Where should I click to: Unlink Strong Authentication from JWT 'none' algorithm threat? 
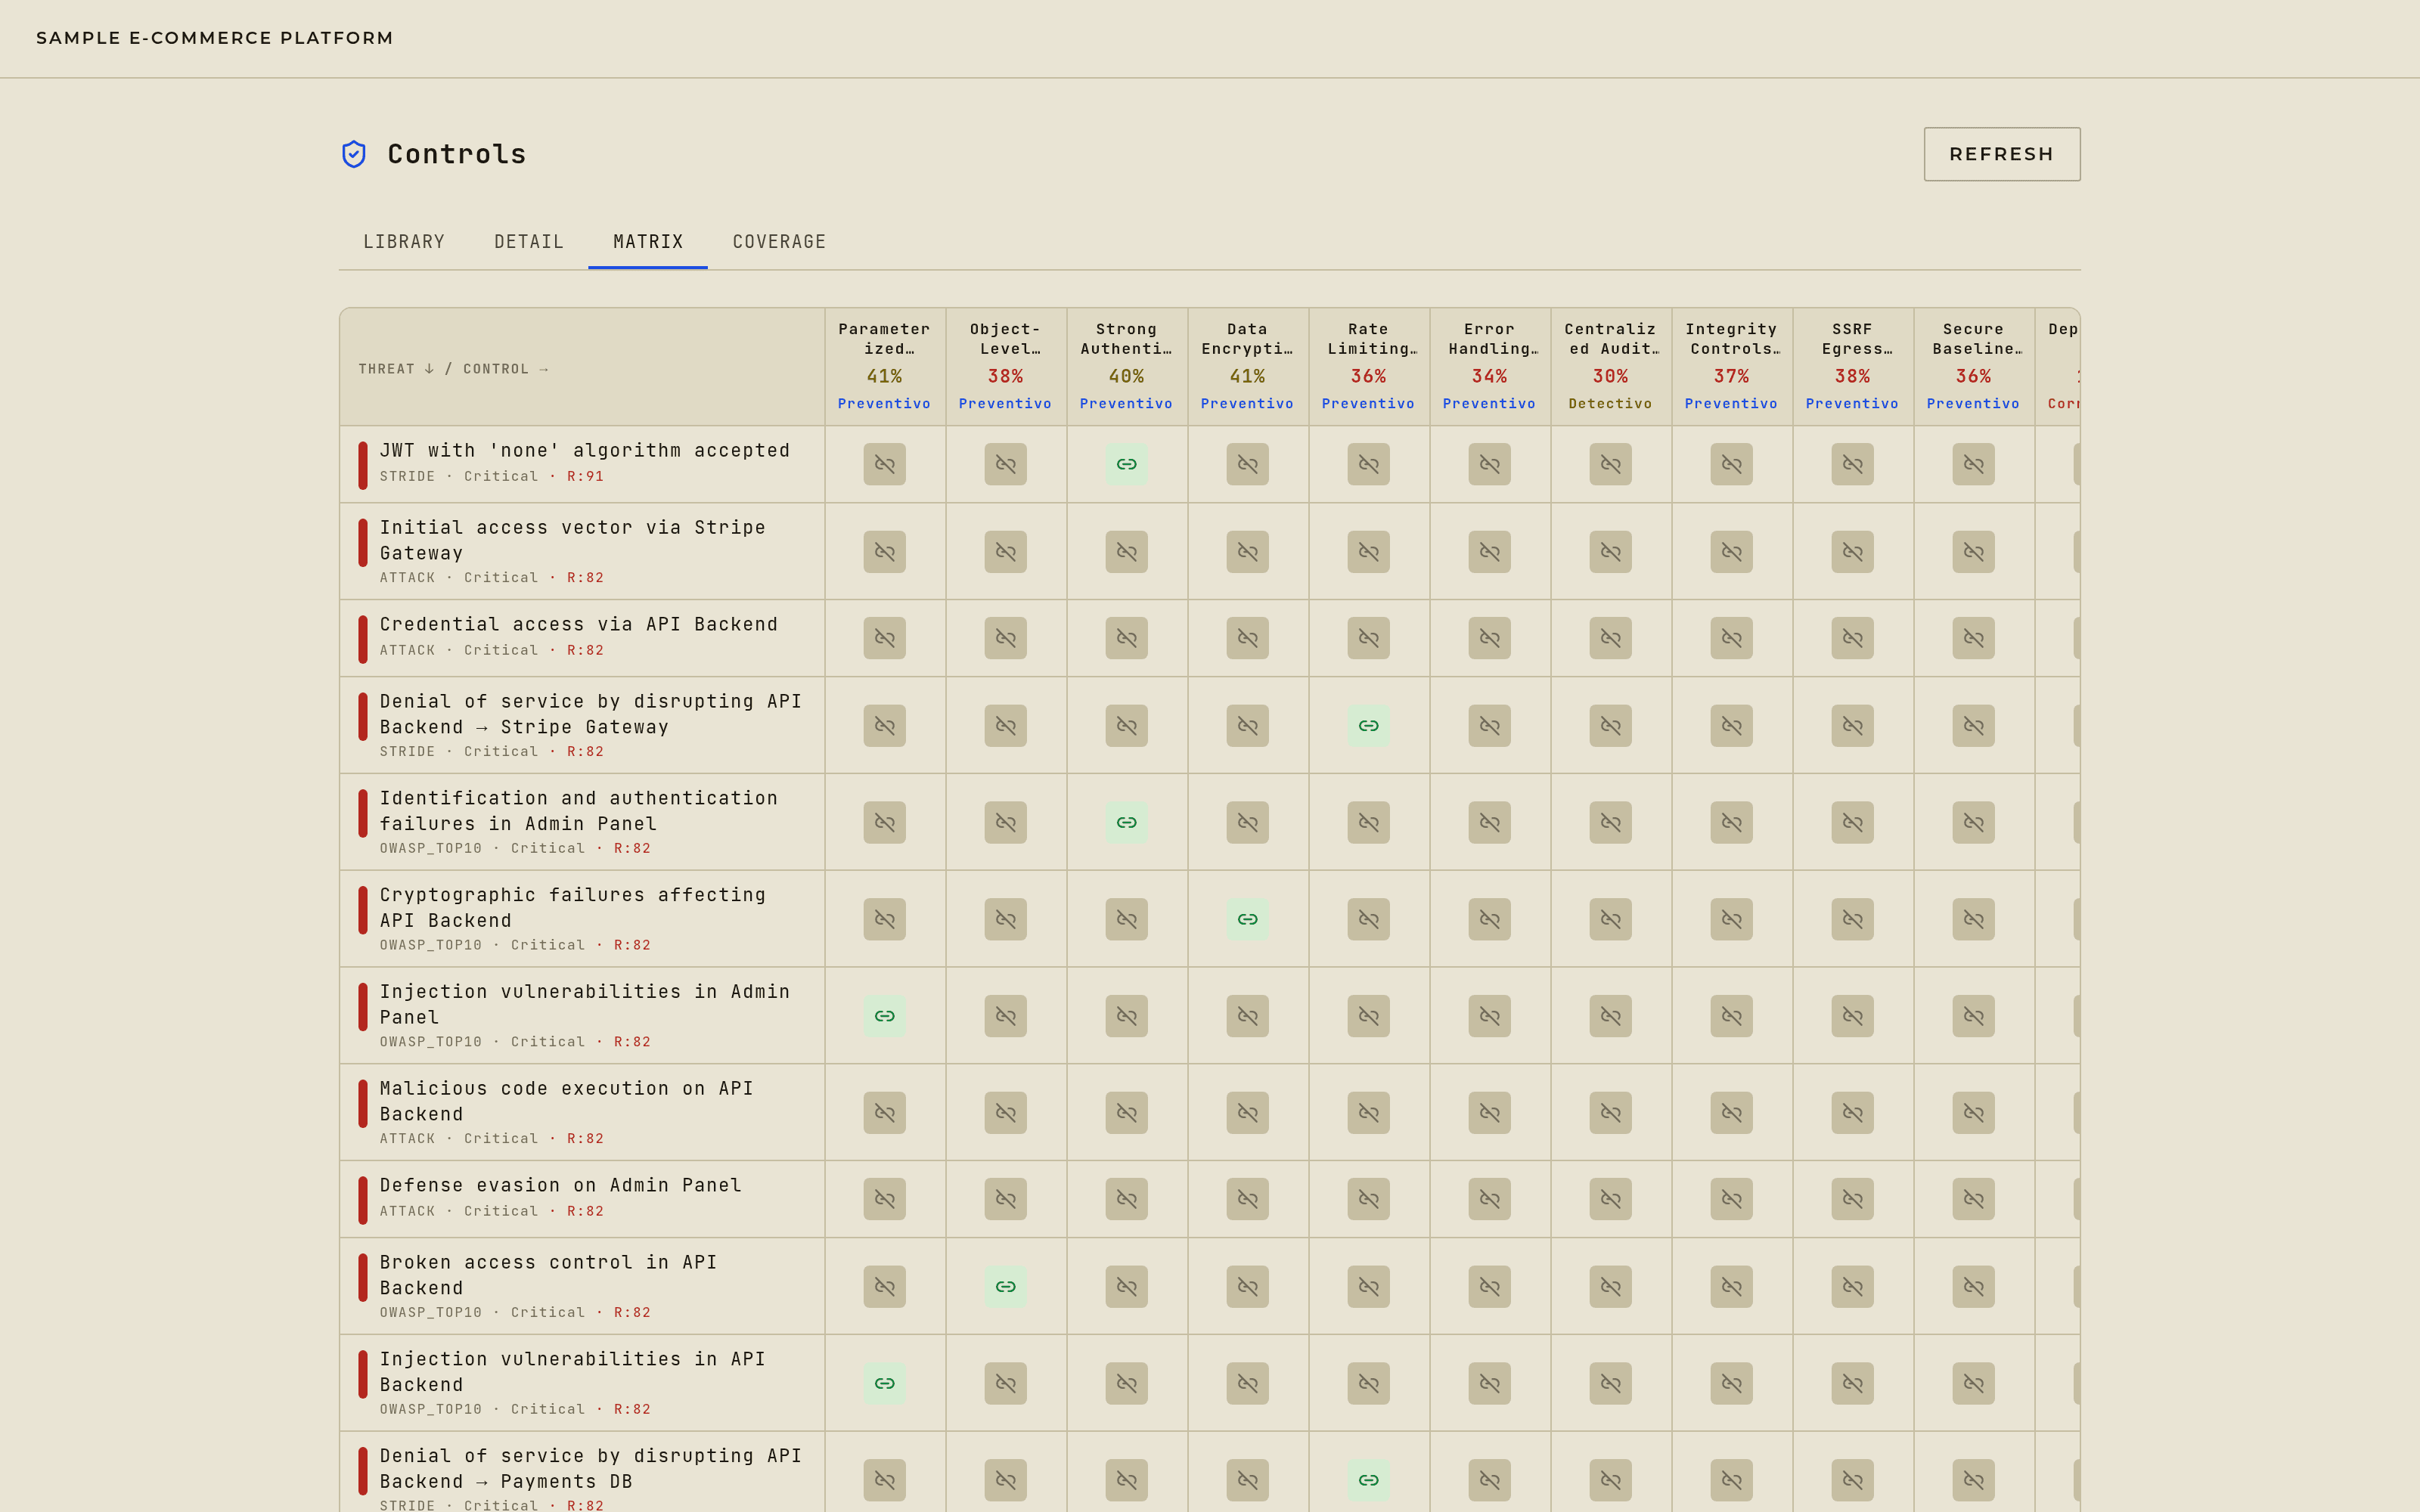point(1126,464)
